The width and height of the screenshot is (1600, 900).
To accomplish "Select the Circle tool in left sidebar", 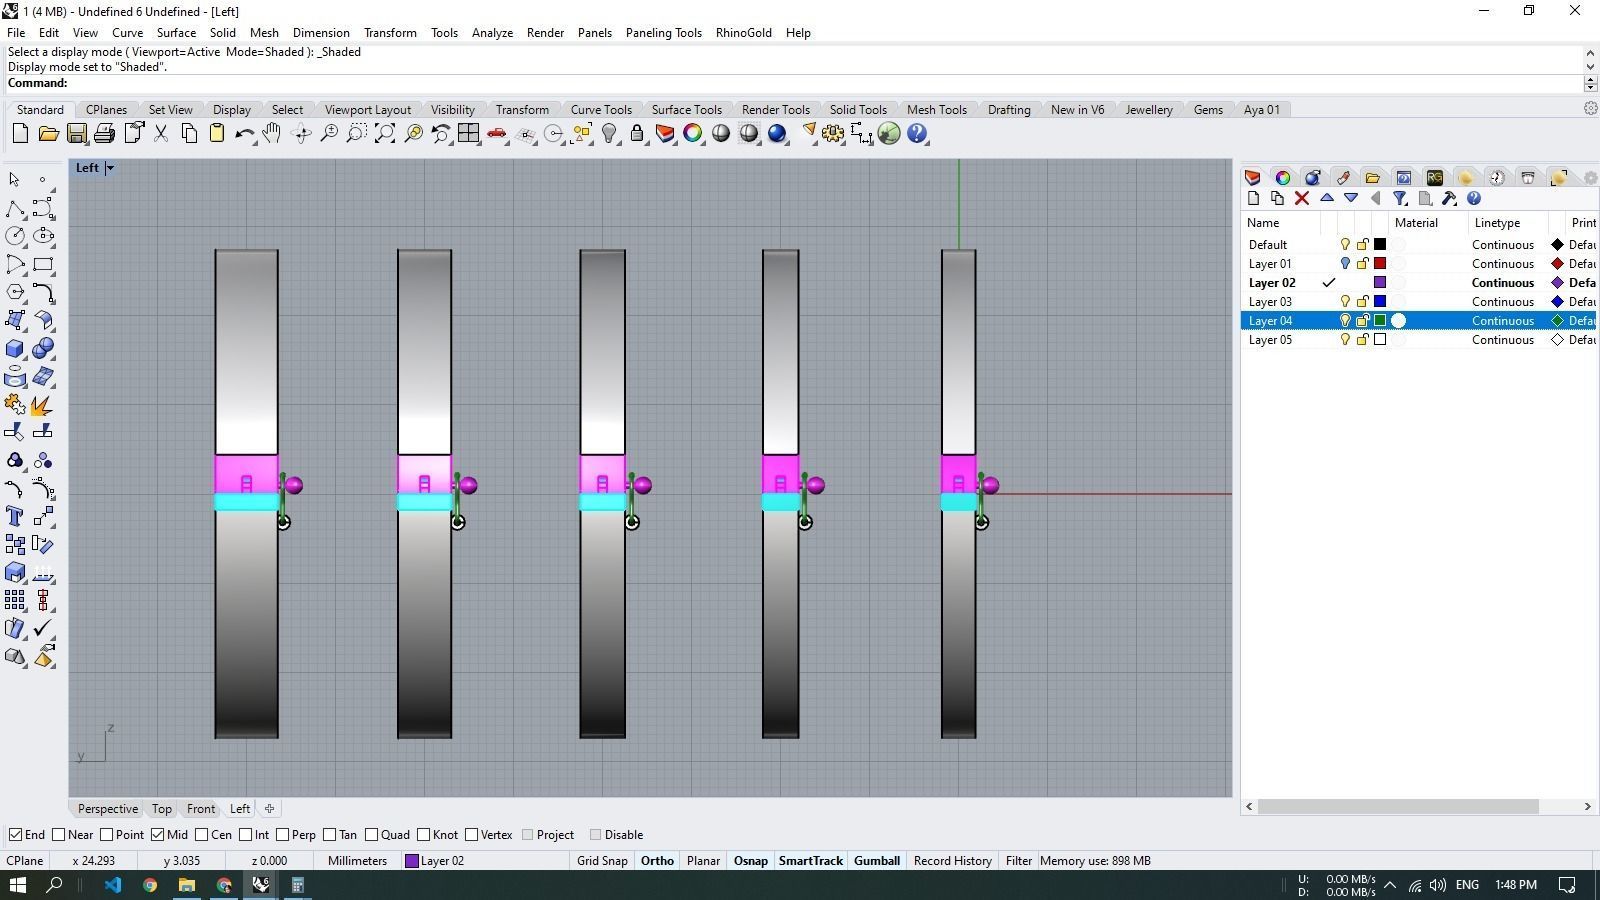I will pos(14,236).
